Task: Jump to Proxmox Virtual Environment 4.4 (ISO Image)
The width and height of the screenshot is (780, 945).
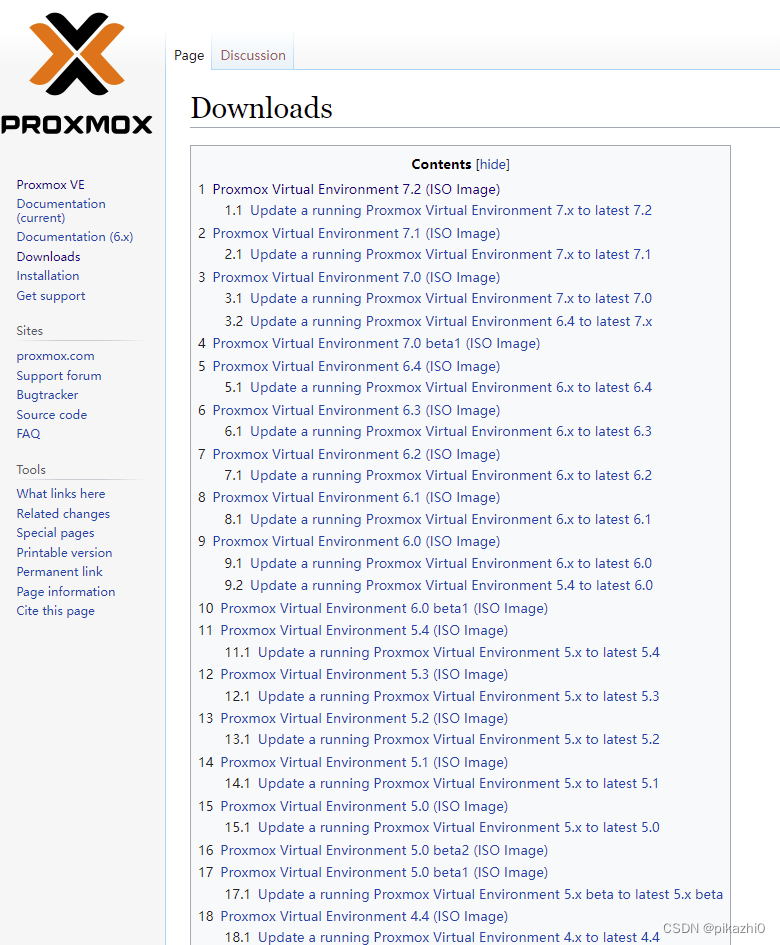Action: point(364,917)
